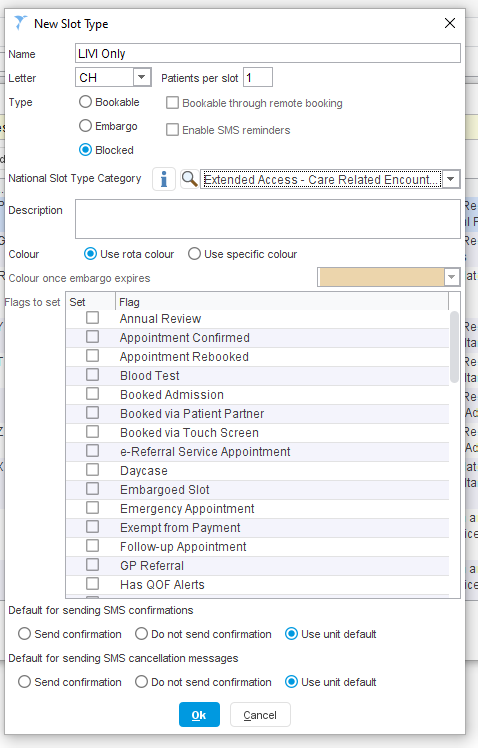The height and width of the screenshot is (748, 478).
Task: Tick Bookable through remote booking checkbox
Action: [172, 103]
